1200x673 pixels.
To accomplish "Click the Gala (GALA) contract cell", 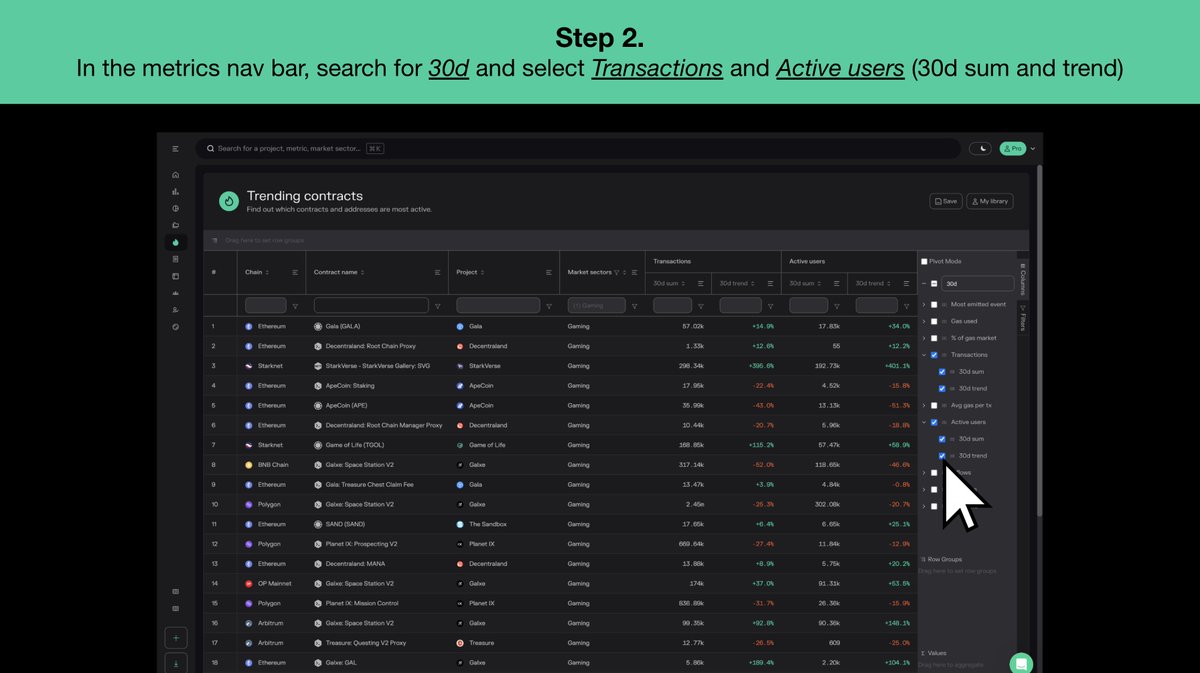I will click(376, 326).
